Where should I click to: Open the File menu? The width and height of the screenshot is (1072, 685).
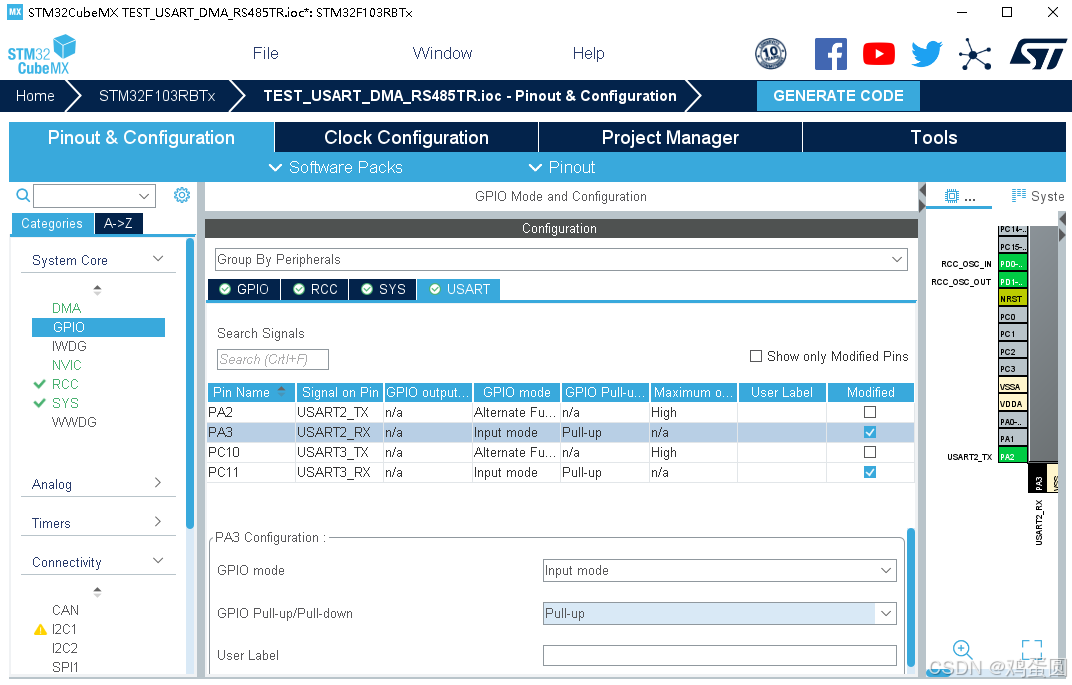[x=265, y=53]
